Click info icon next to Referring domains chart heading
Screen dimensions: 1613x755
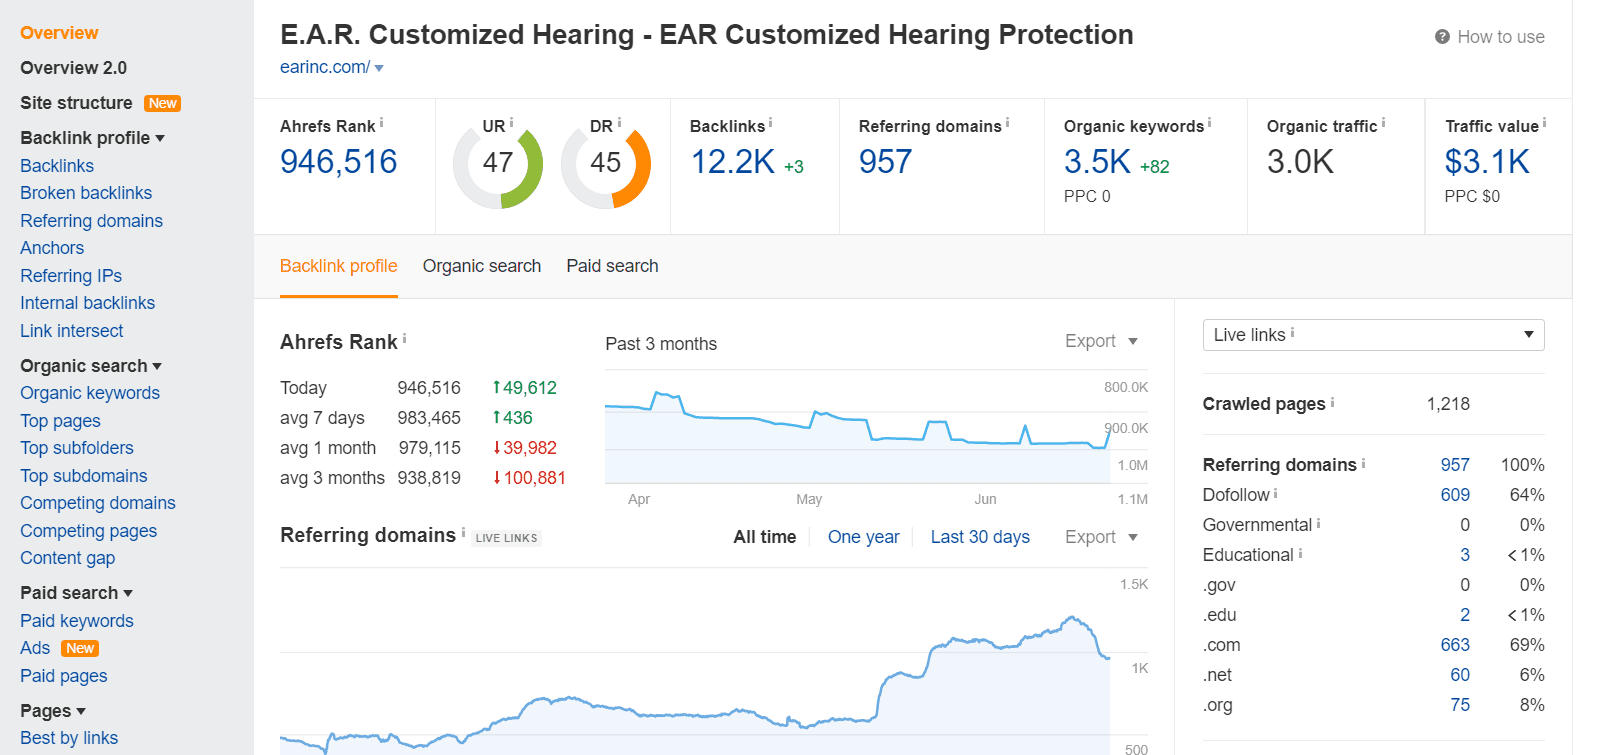[463, 532]
